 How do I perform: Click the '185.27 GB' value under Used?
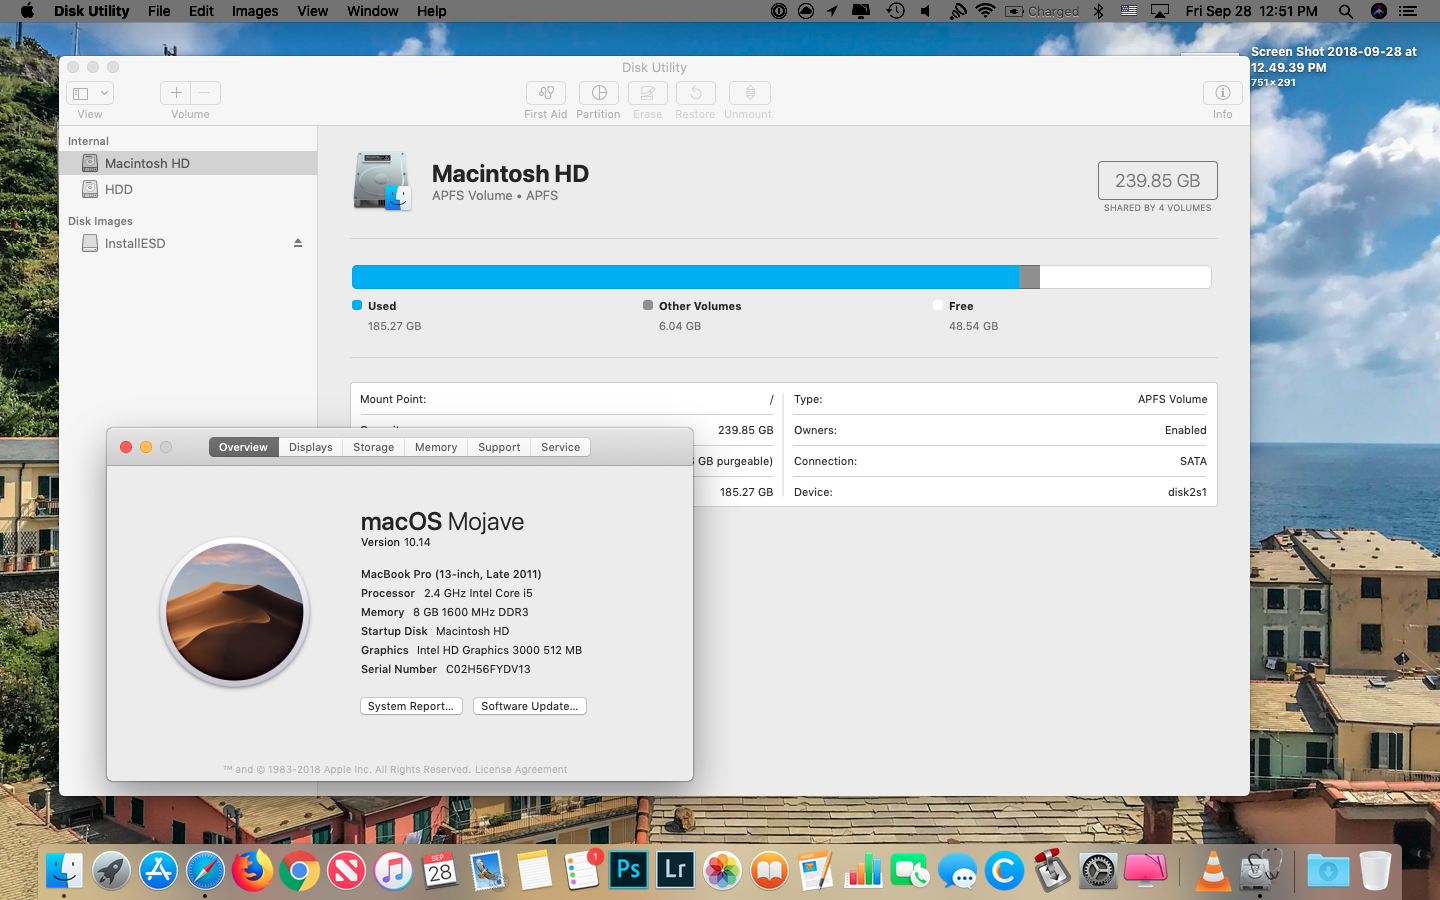394,326
